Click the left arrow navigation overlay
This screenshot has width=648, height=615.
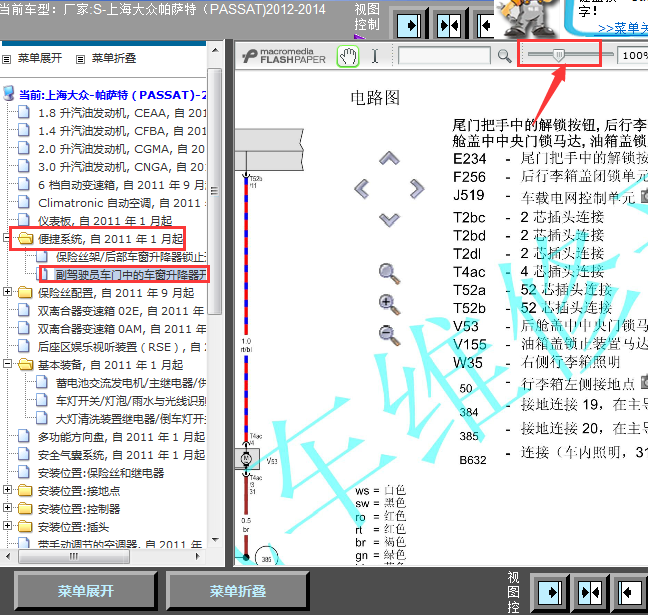(x=362, y=189)
